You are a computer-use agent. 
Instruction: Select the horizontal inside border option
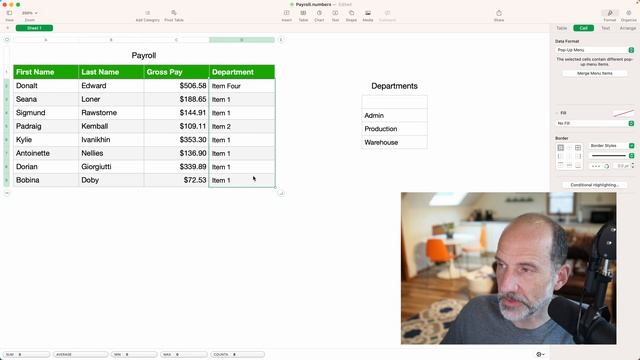[569, 165]
